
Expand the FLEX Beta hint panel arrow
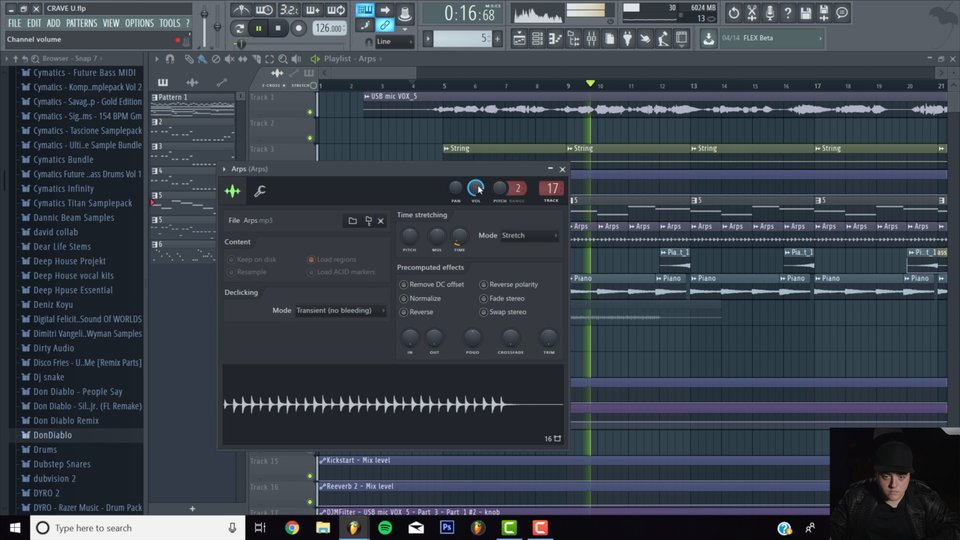pos(820,38)
